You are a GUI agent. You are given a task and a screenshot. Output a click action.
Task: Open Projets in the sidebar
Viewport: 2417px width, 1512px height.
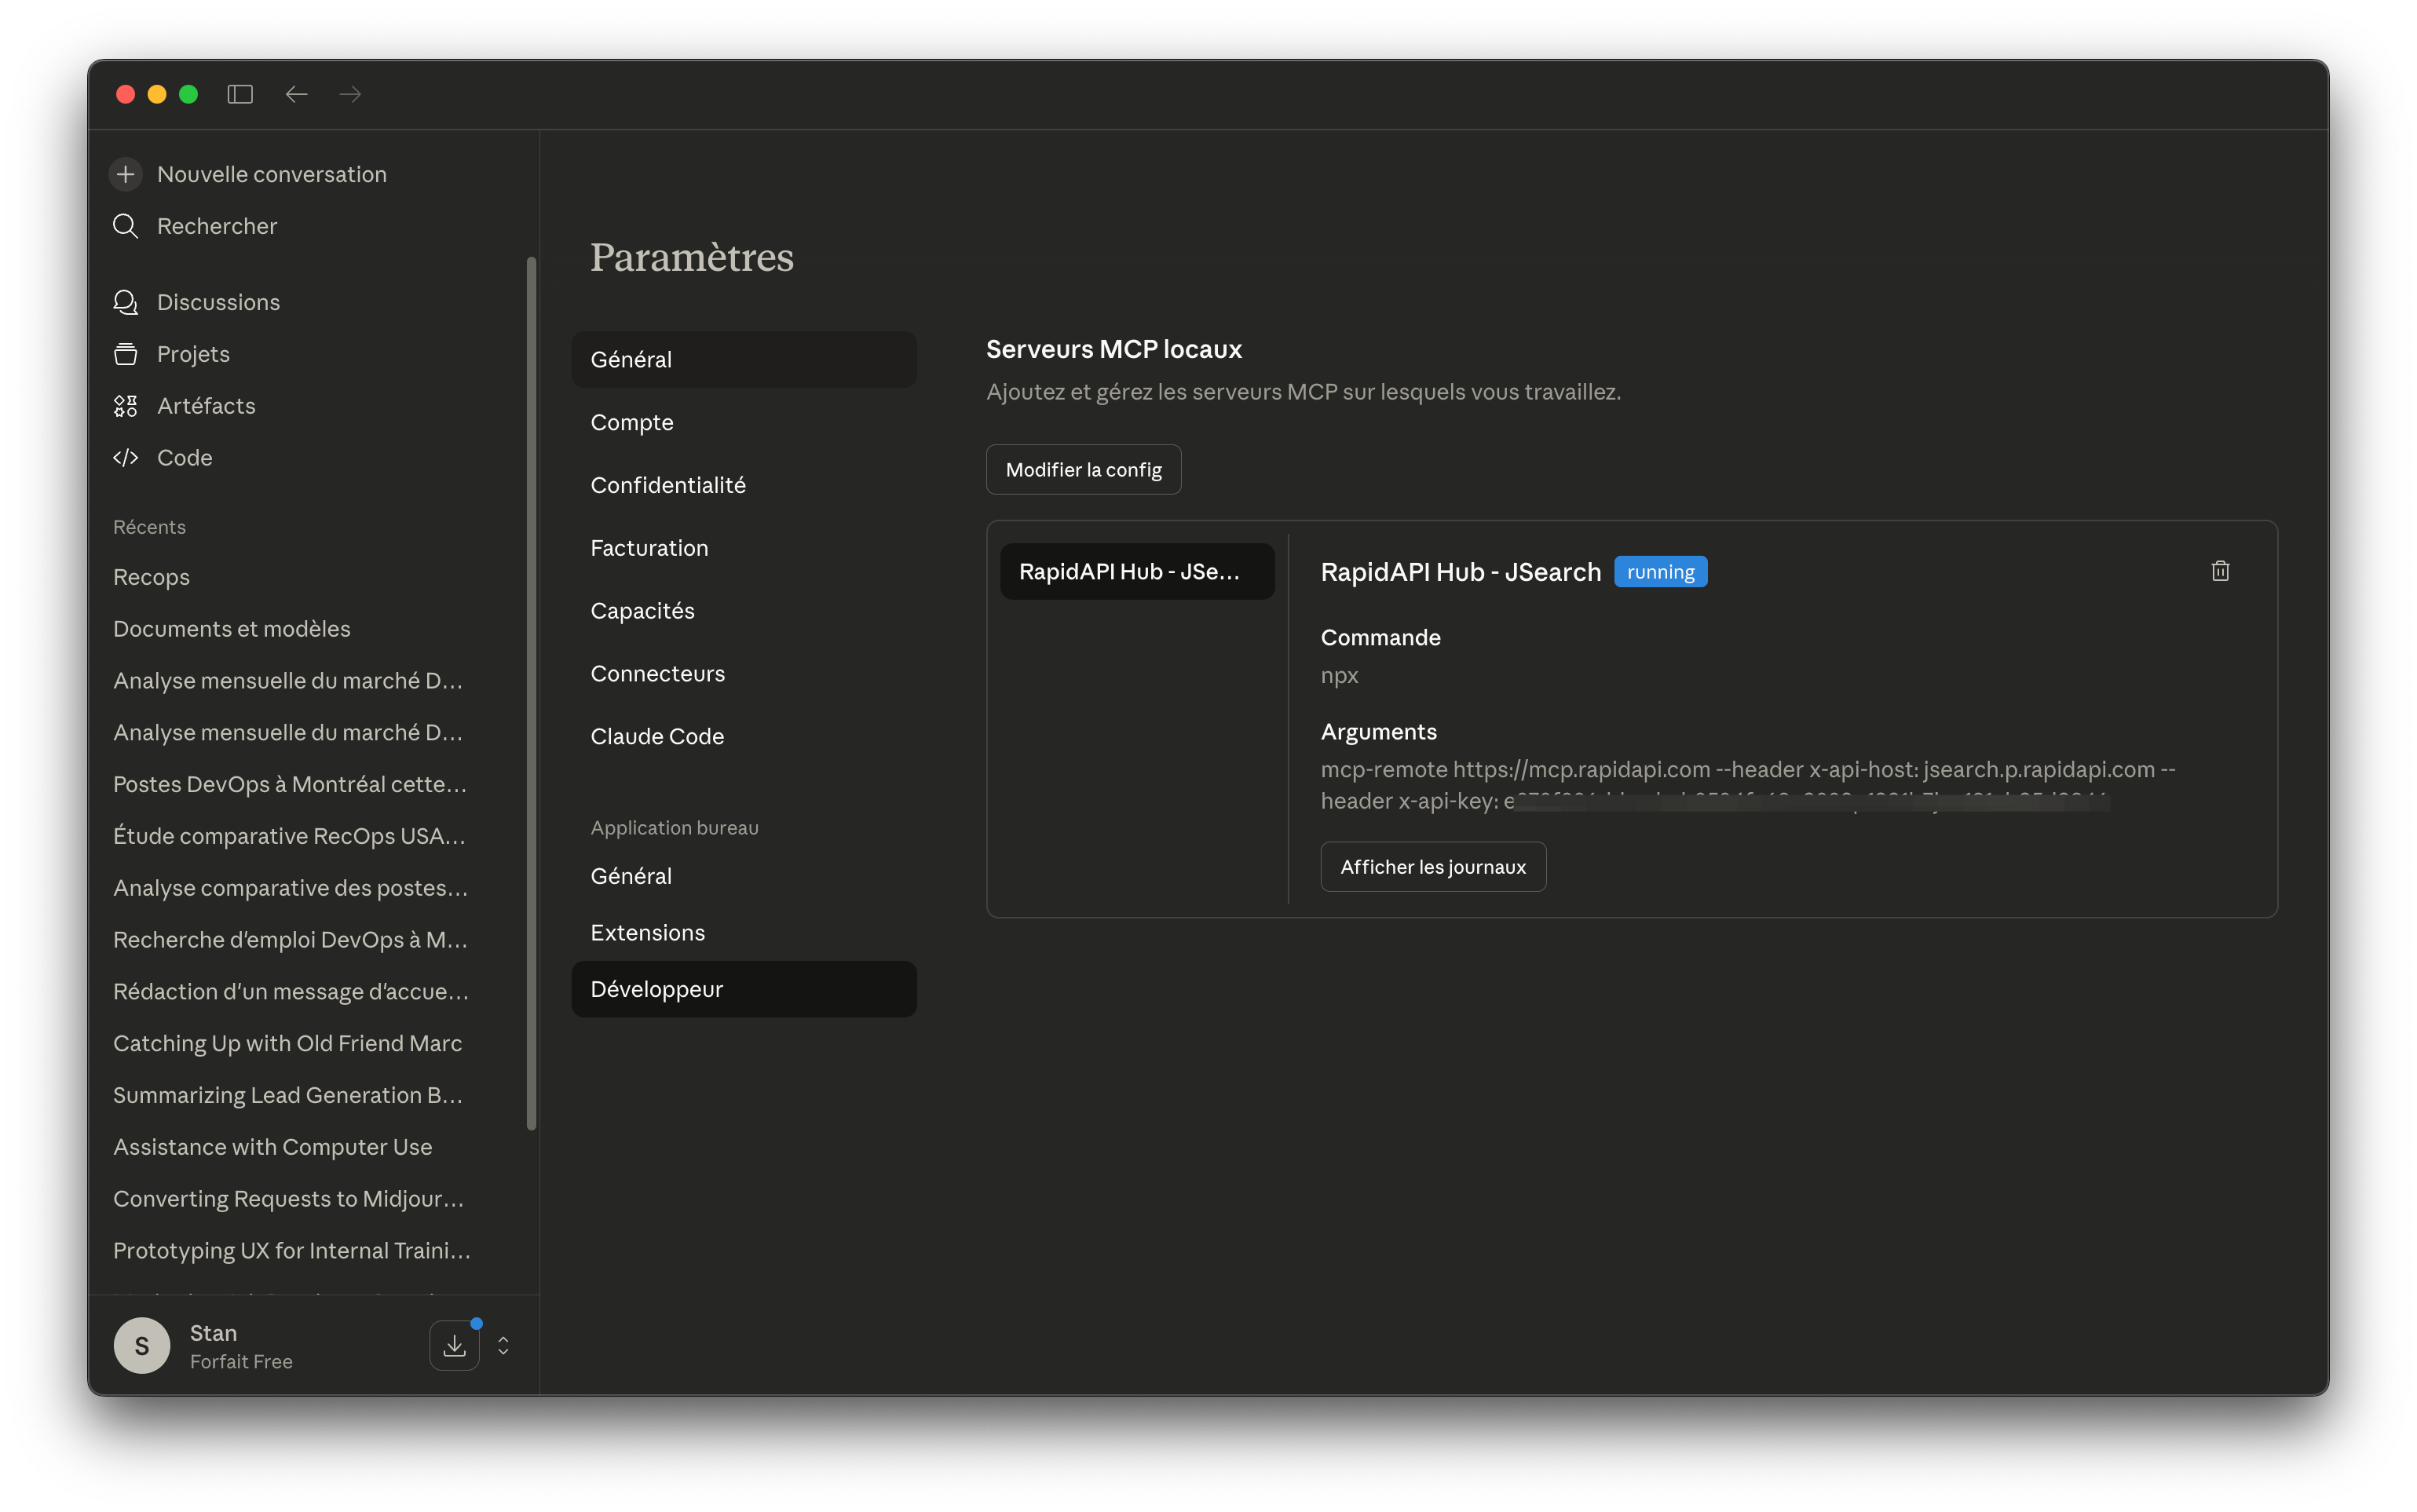tap(193, 354)
